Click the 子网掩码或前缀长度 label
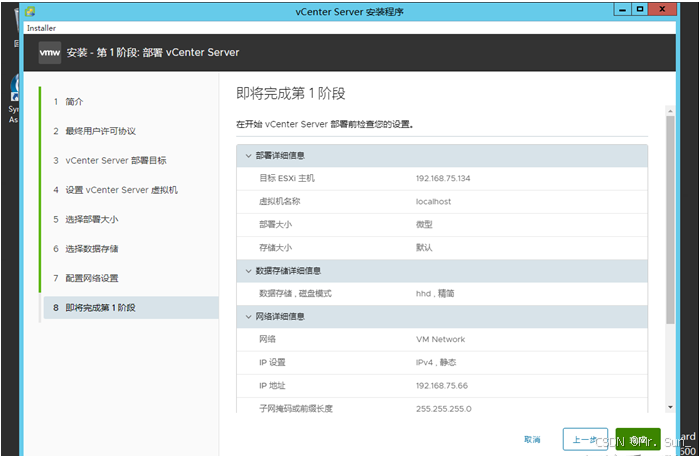 [296, 409]
